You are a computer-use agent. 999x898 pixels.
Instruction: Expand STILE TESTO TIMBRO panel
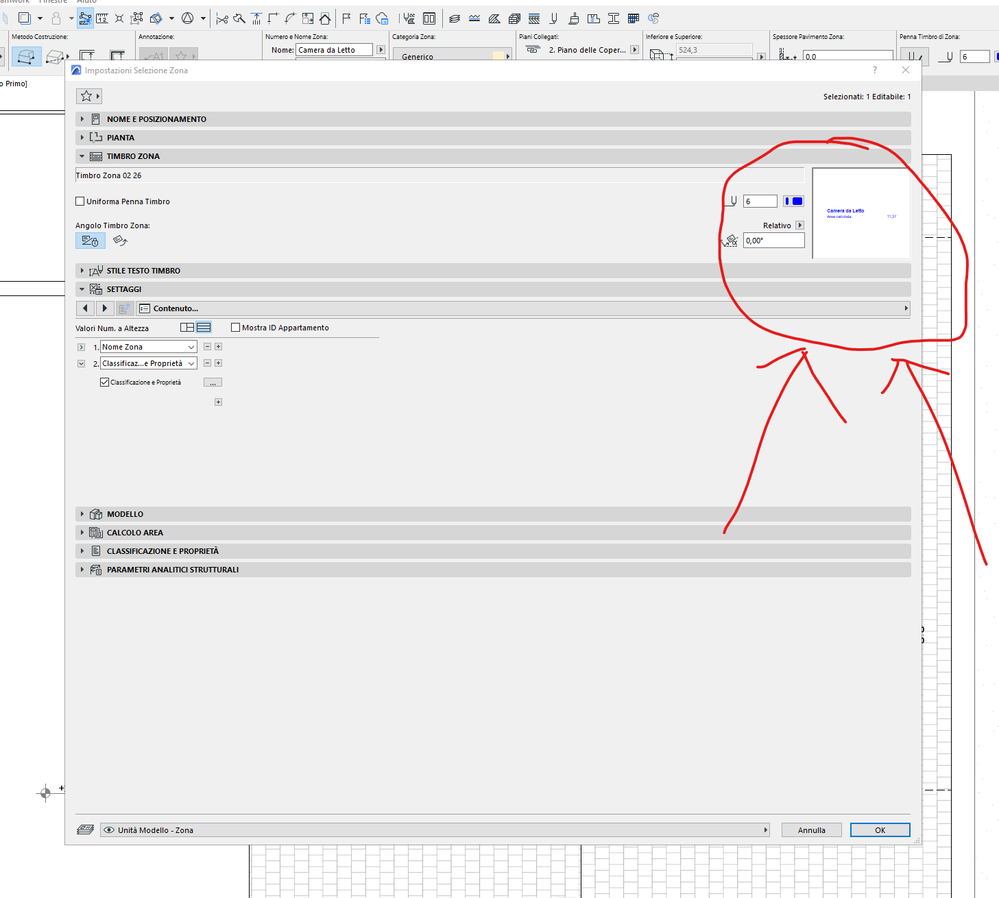[x=493, y=271]
